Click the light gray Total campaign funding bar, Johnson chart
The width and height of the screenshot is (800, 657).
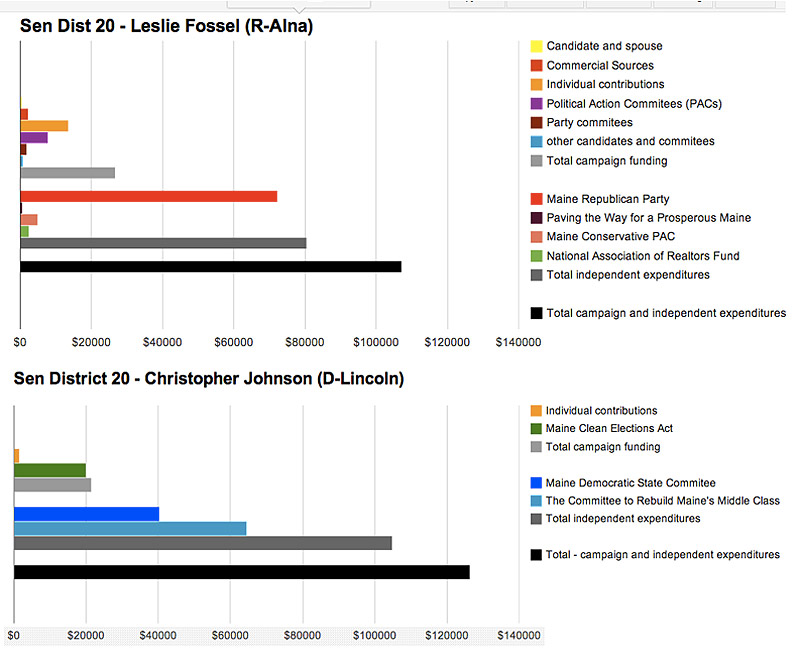click(53, 485)
